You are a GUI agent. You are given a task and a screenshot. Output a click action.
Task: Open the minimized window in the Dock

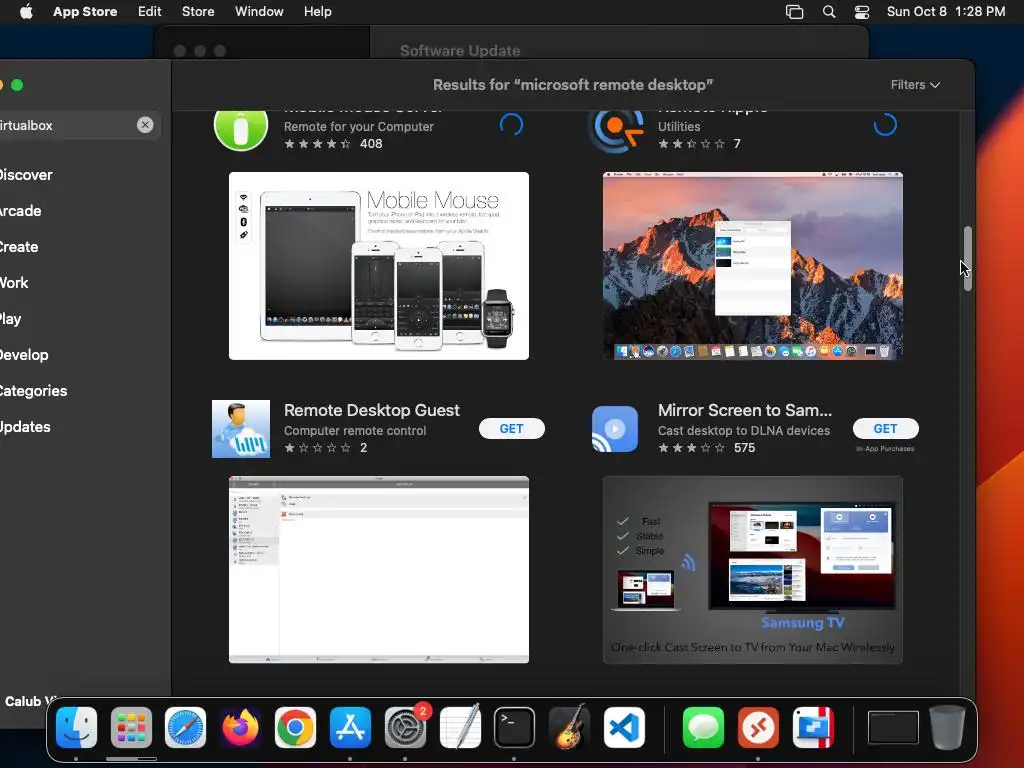click(x=893, y=728)
